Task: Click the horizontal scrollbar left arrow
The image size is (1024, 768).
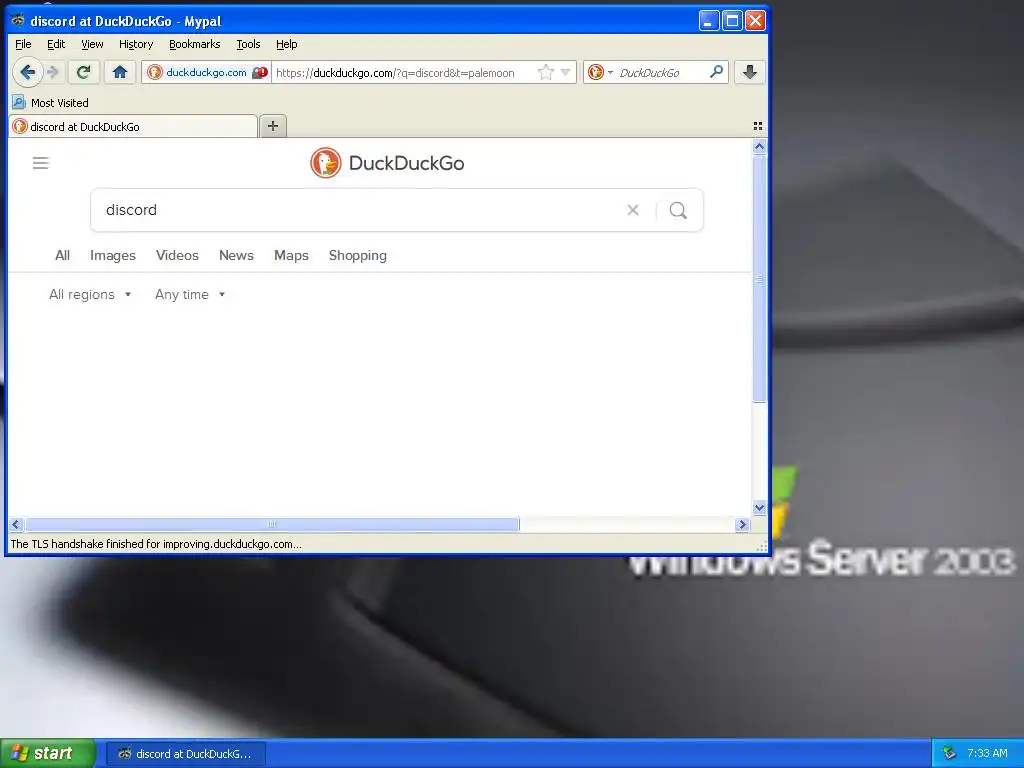Action: pos(16,524)
